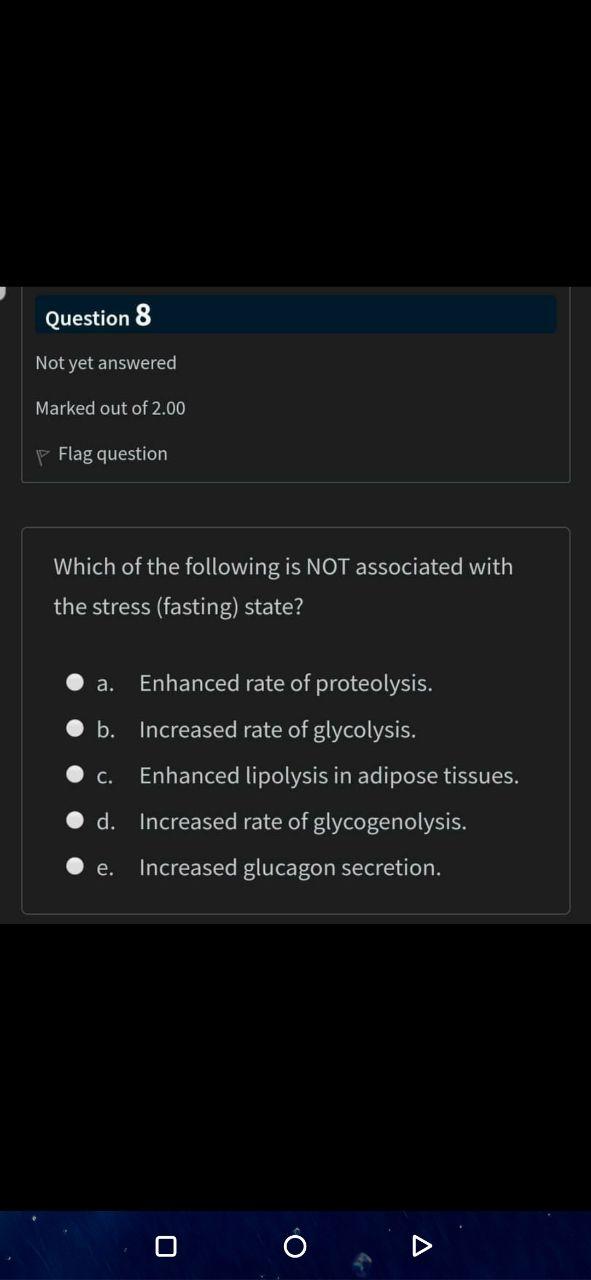Tap the back triangle in the navigation bar
The width and height of the screenshot is (591, 1280).
[x=420, y=1245]
